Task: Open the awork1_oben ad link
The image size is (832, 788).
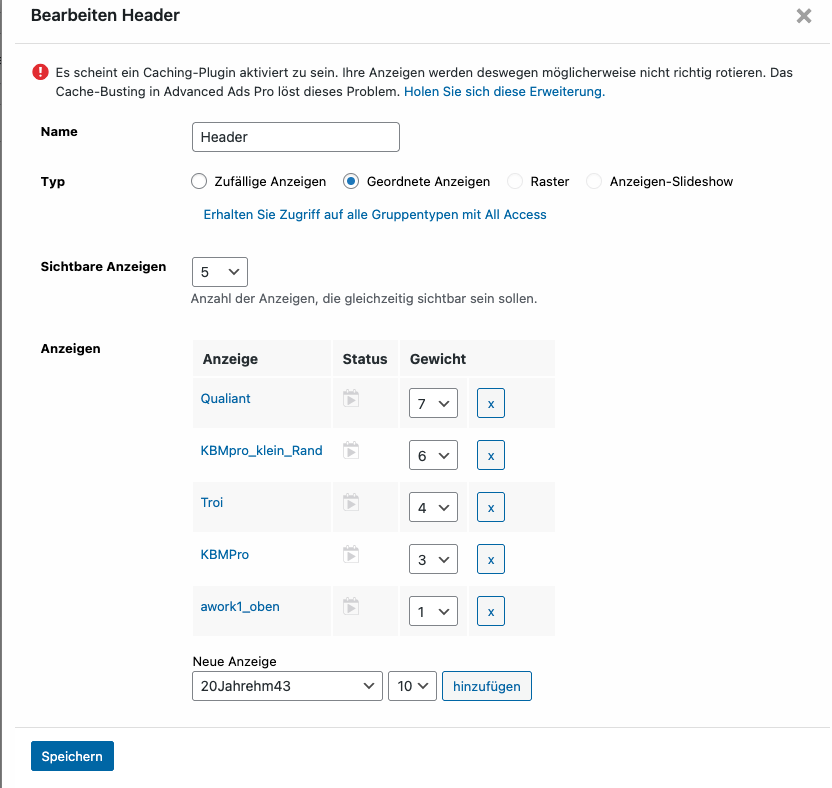Action: tap(240, 607)
